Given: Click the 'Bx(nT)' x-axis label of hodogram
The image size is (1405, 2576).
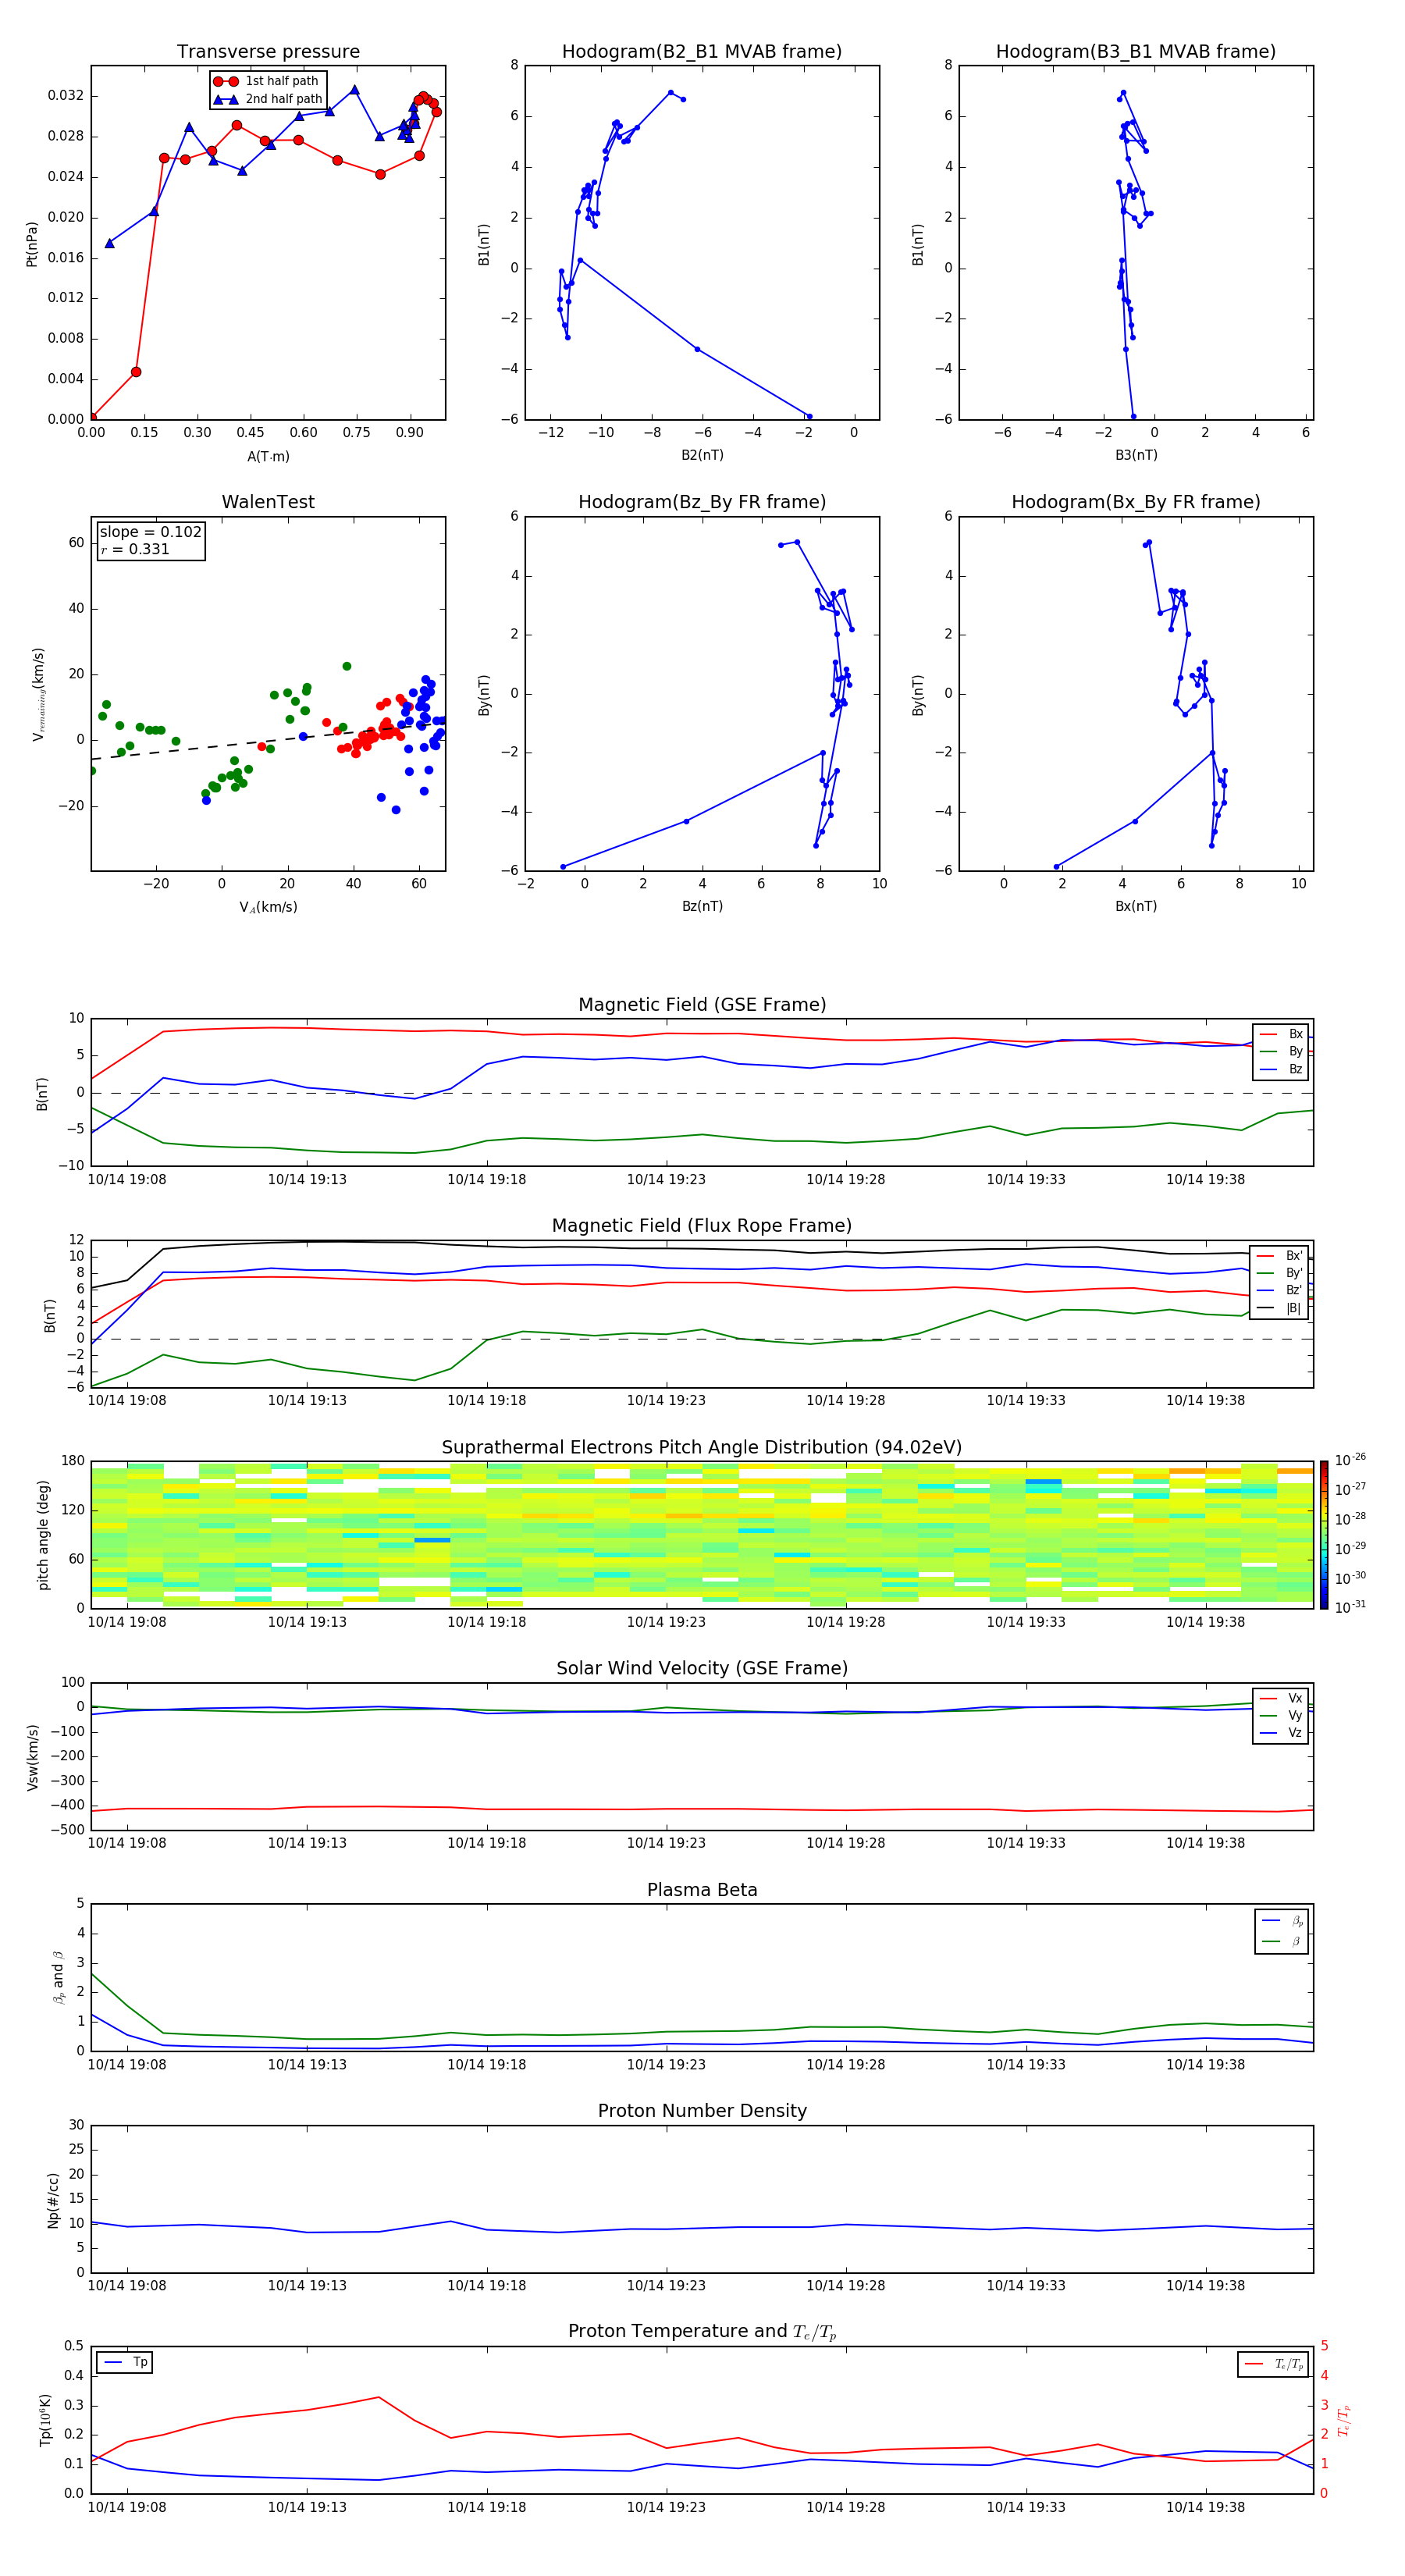Looking at the screenshot, I should pos(1136,906).
